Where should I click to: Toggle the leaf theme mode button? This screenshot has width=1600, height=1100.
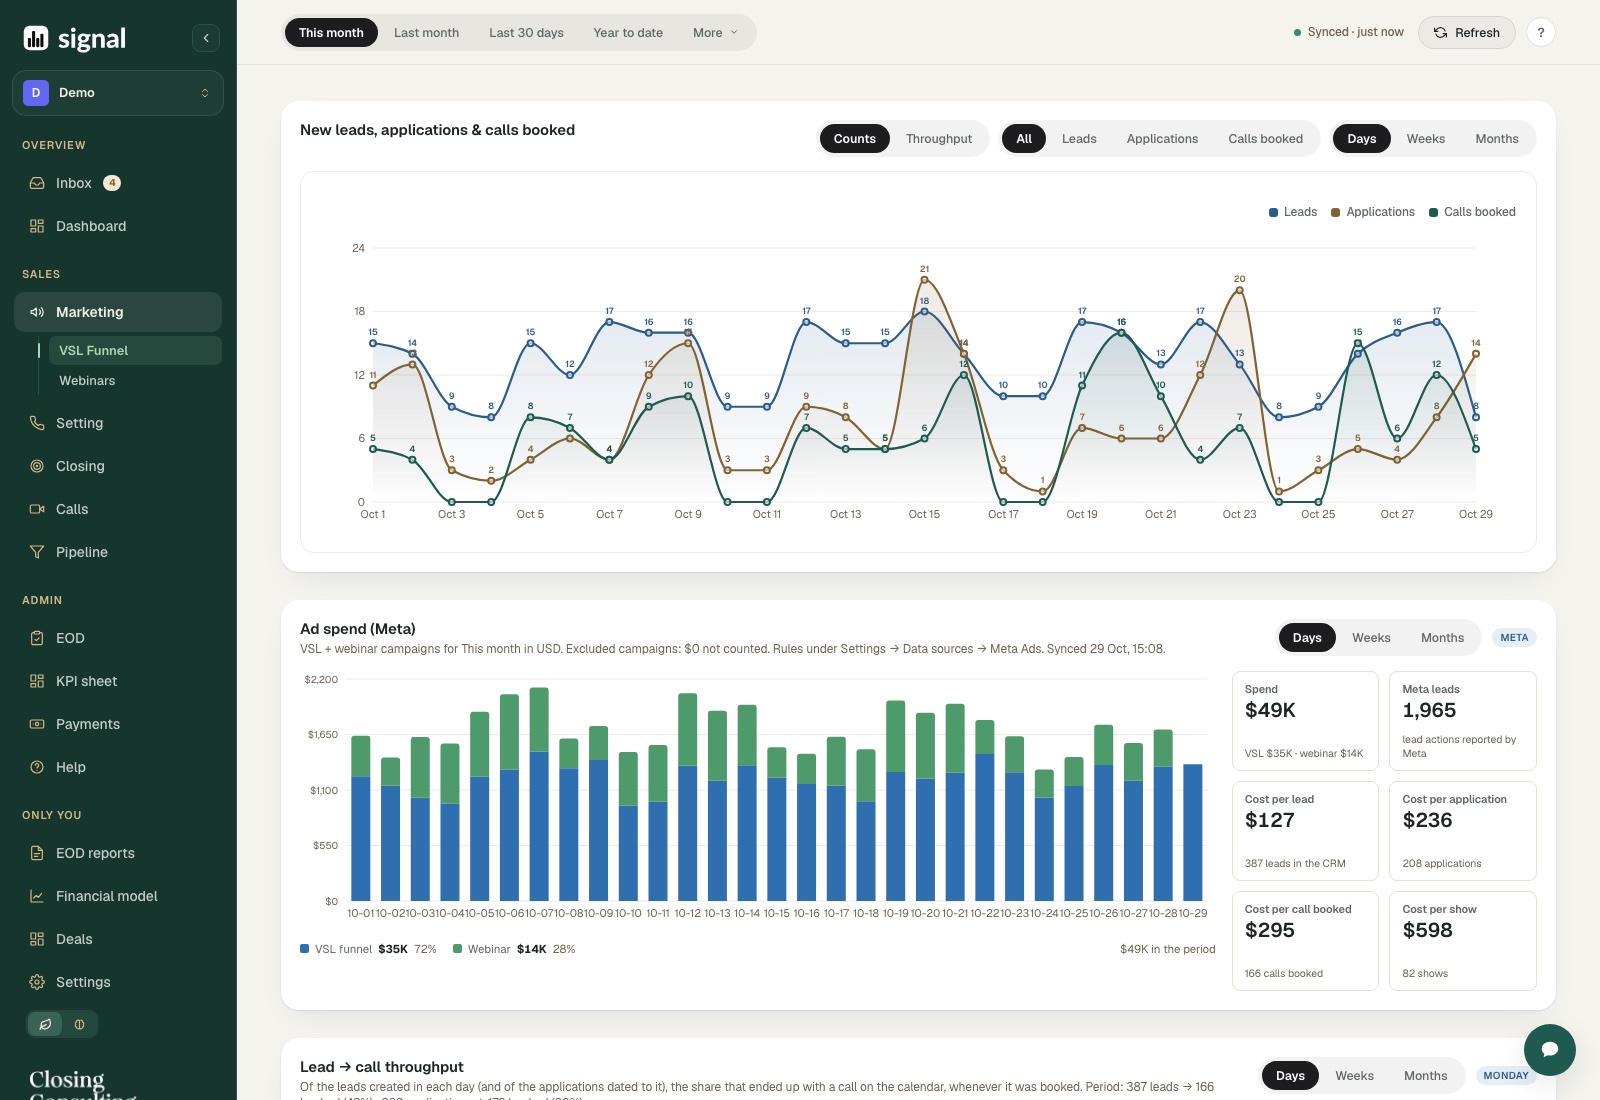[x=45, y=1024]
